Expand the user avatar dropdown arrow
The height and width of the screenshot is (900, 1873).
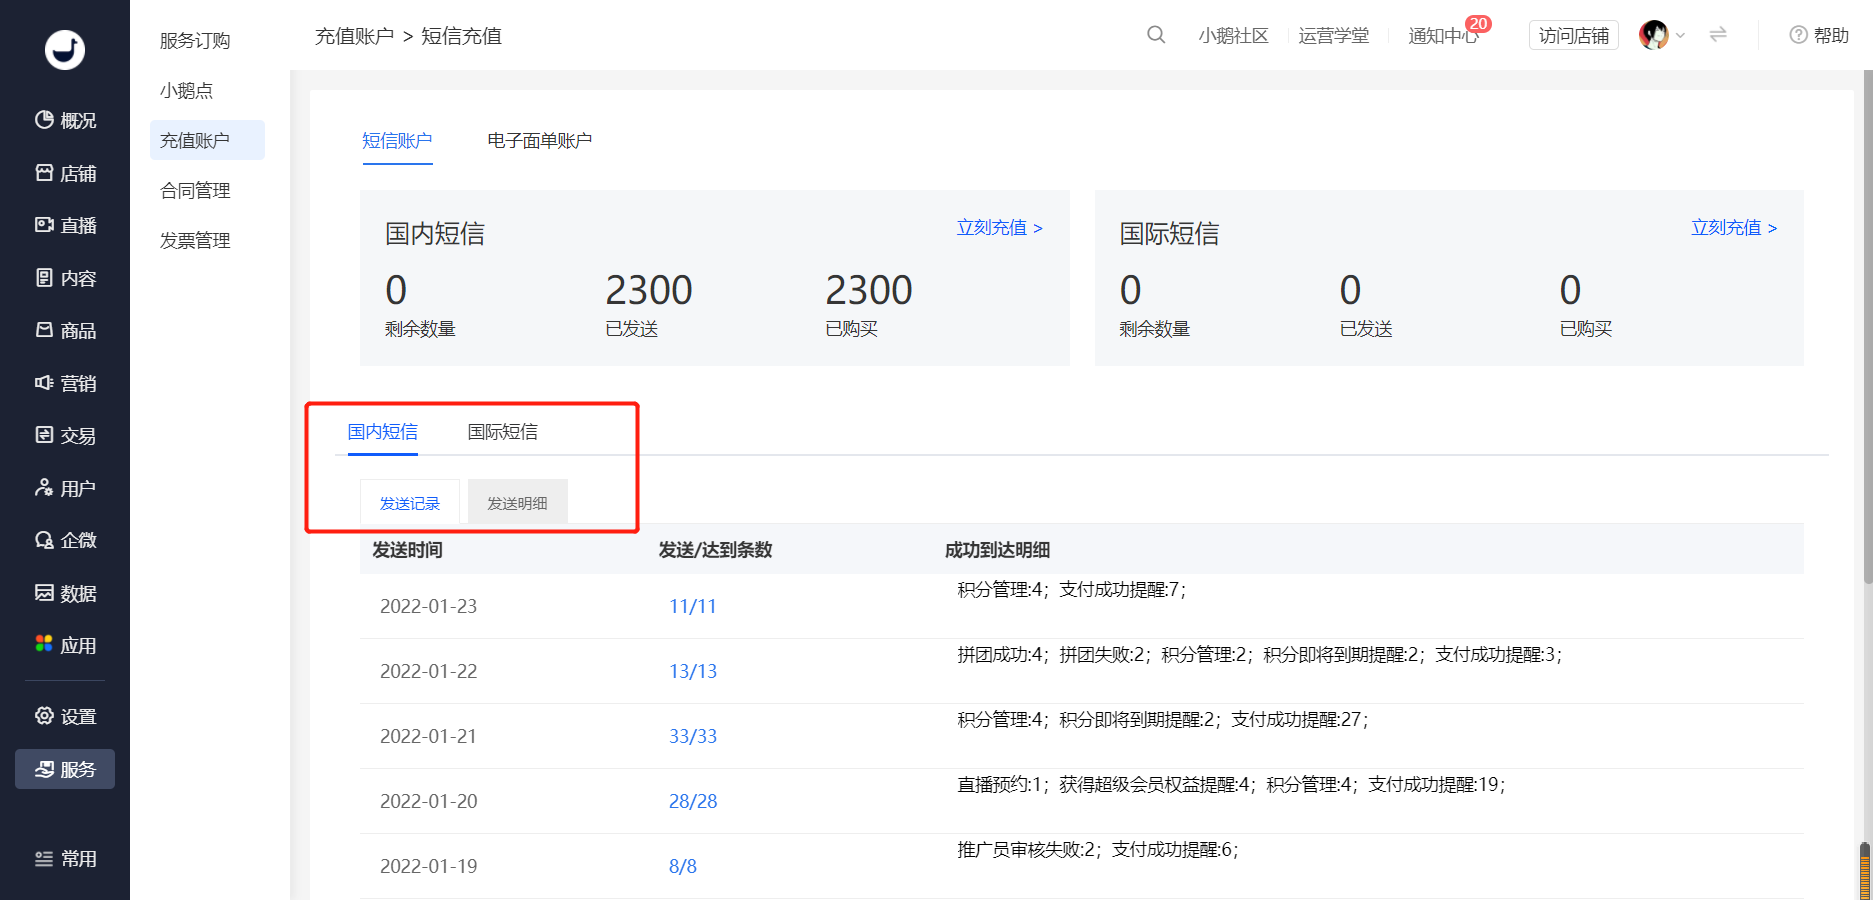click(1681, 35)
